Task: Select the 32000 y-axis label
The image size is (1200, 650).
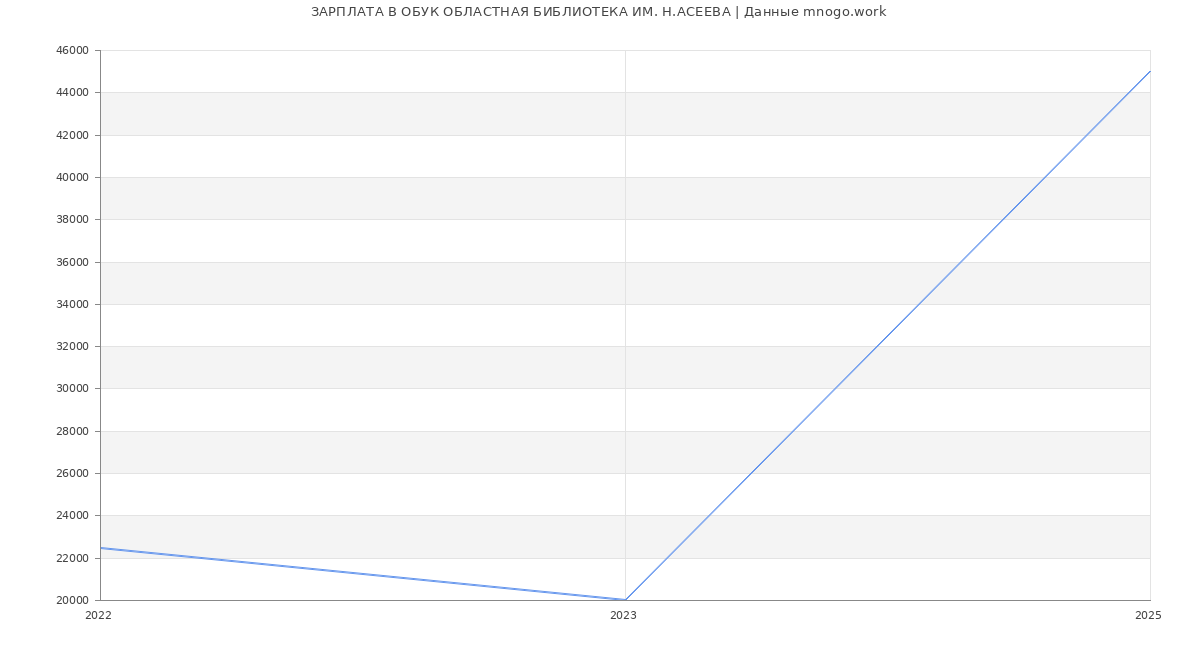Action: point(73,346)
